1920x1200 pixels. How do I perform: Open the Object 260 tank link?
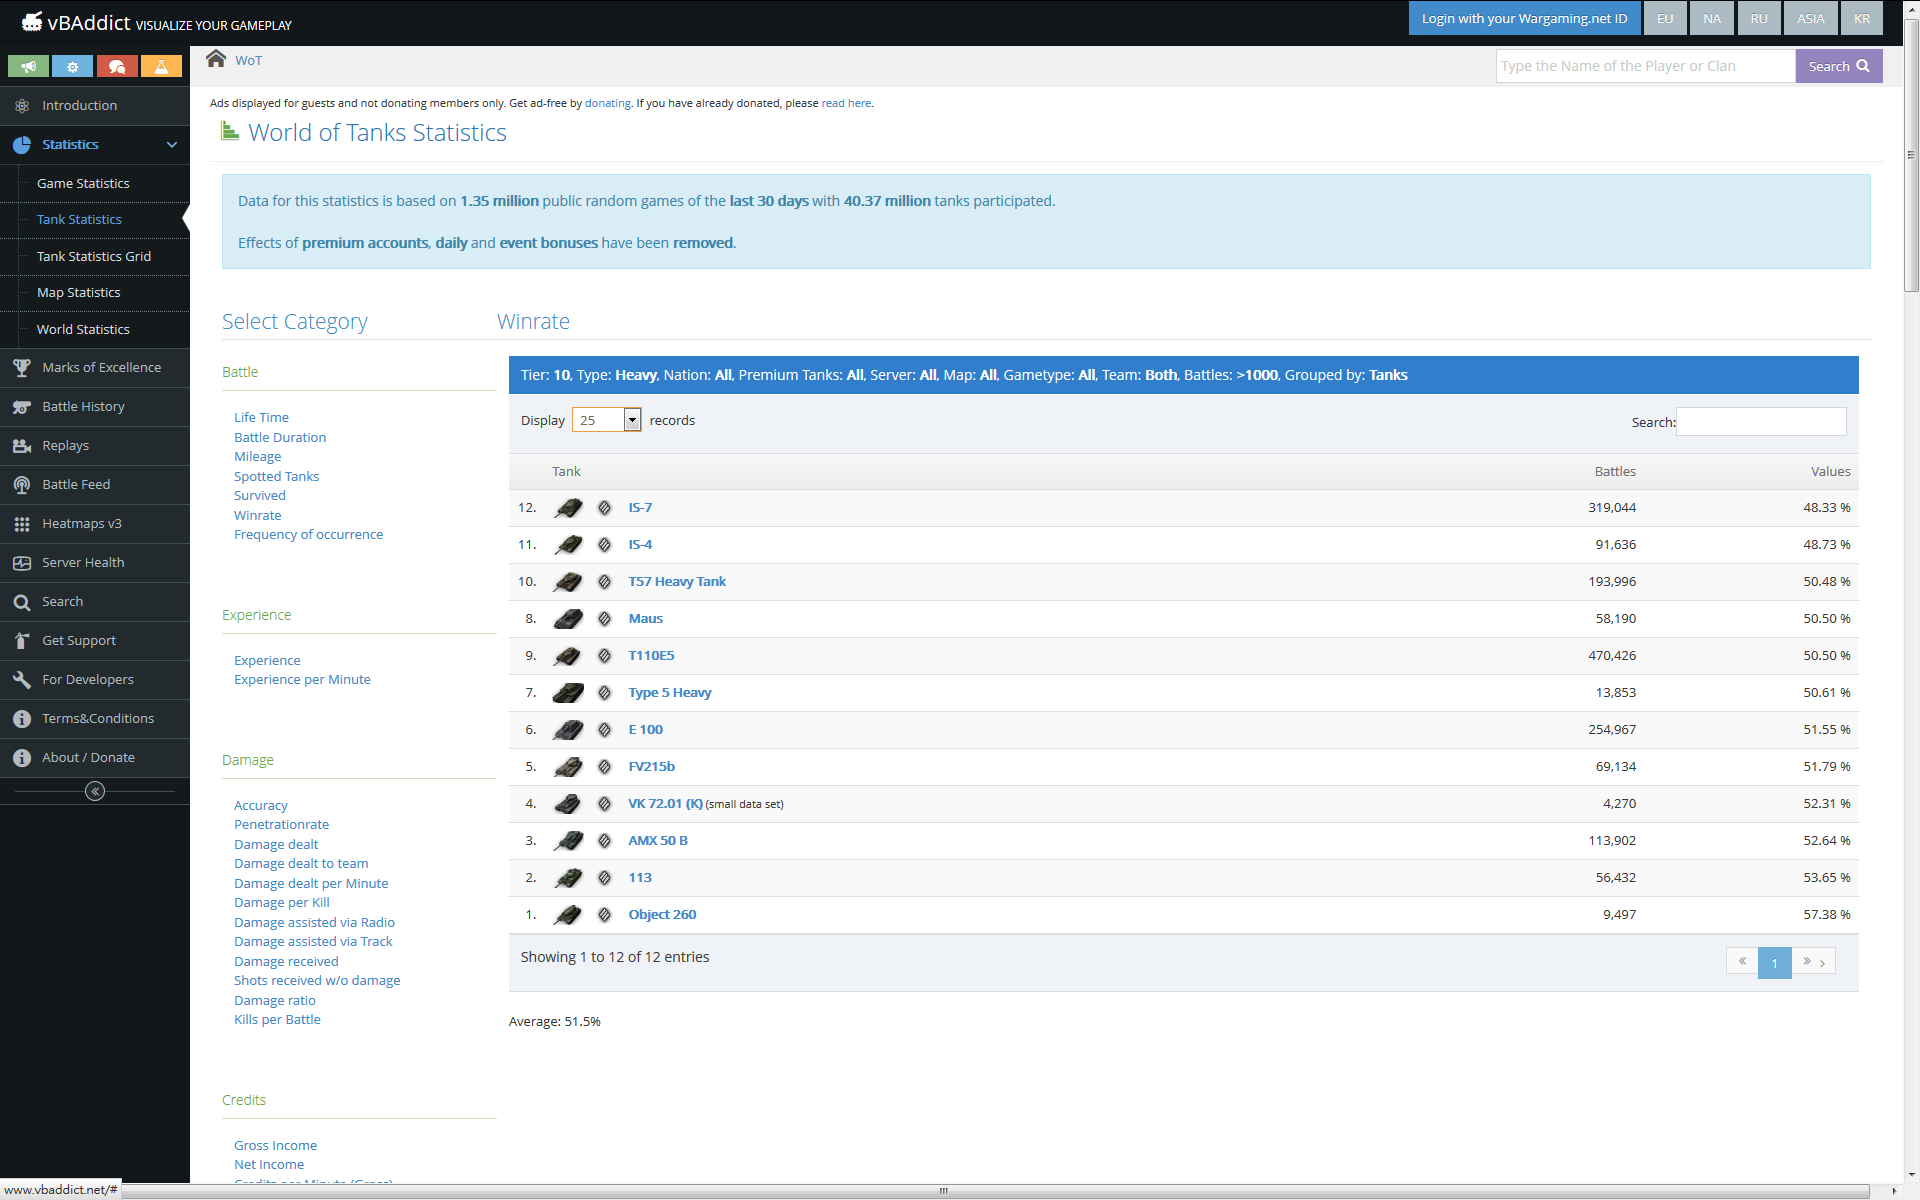click(662, 914)
